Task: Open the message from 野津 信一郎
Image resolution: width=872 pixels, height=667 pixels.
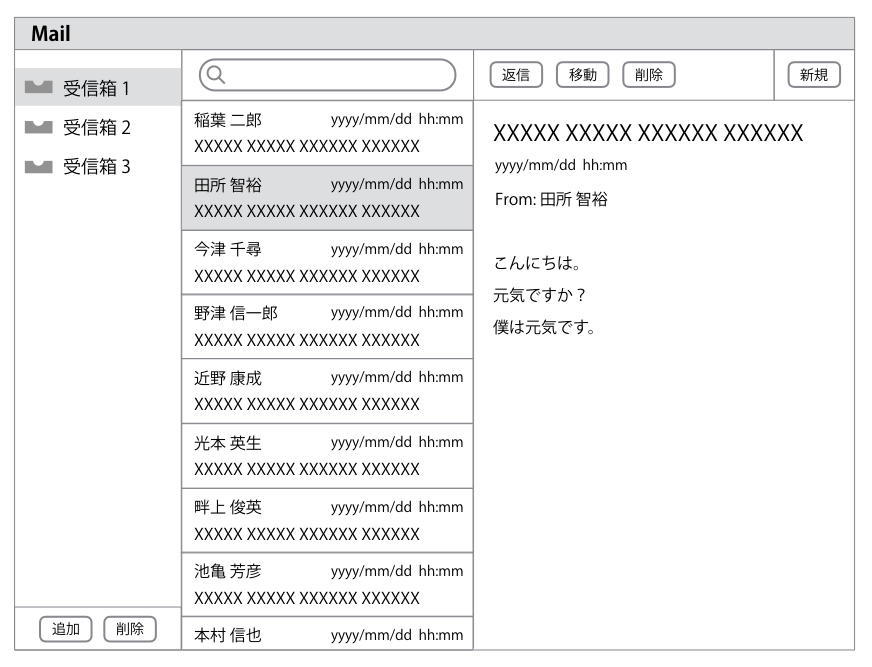Action: (327, 327)
